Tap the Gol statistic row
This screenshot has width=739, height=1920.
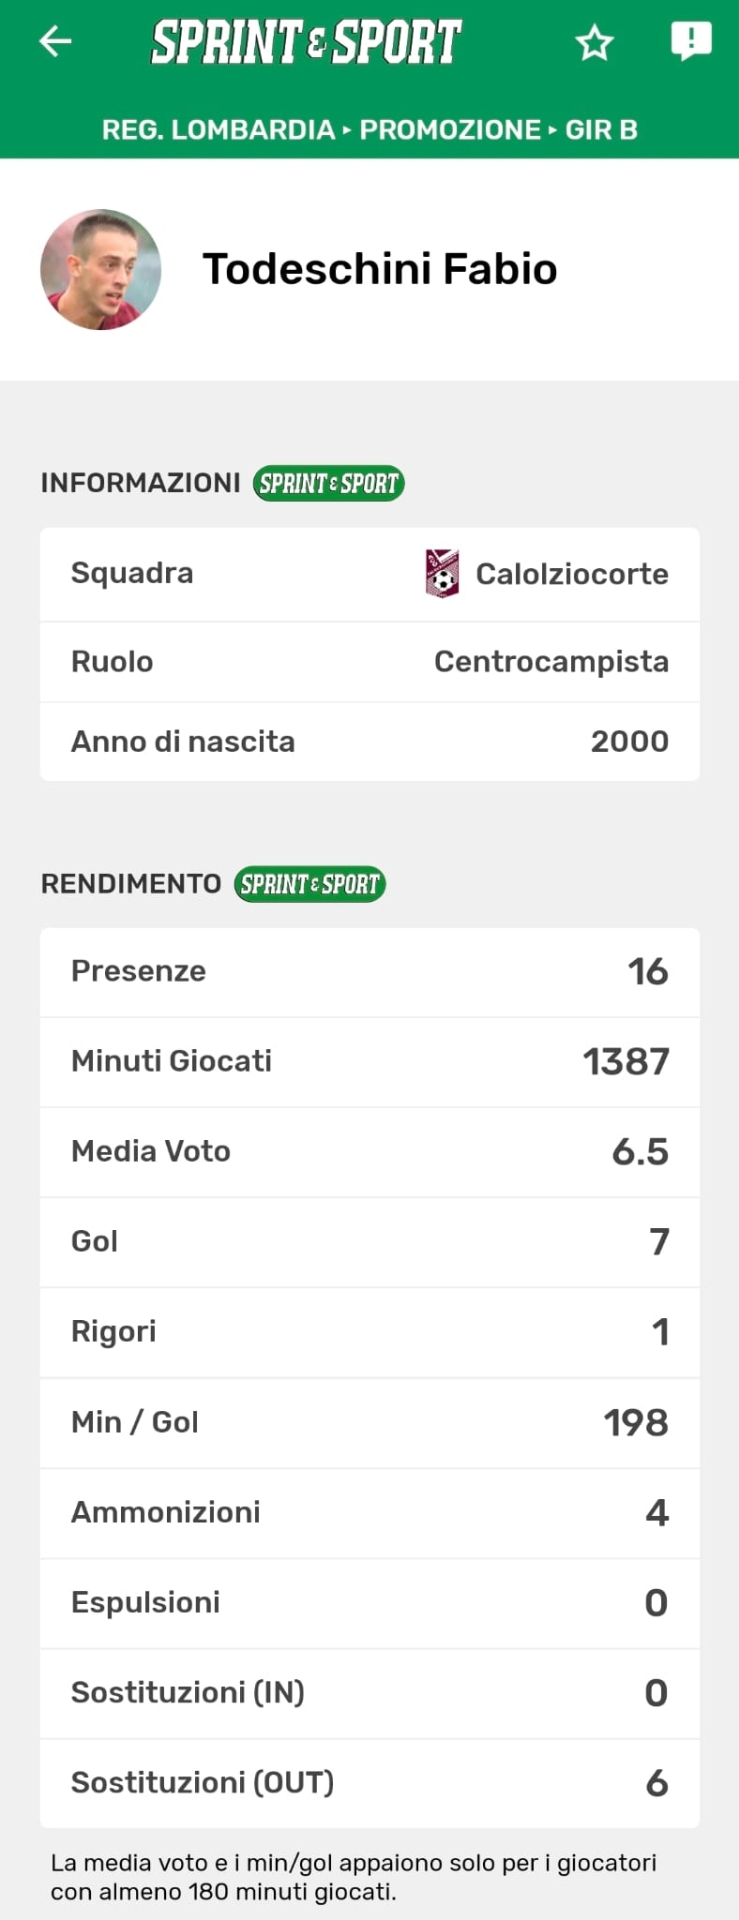click(369, 1242)
